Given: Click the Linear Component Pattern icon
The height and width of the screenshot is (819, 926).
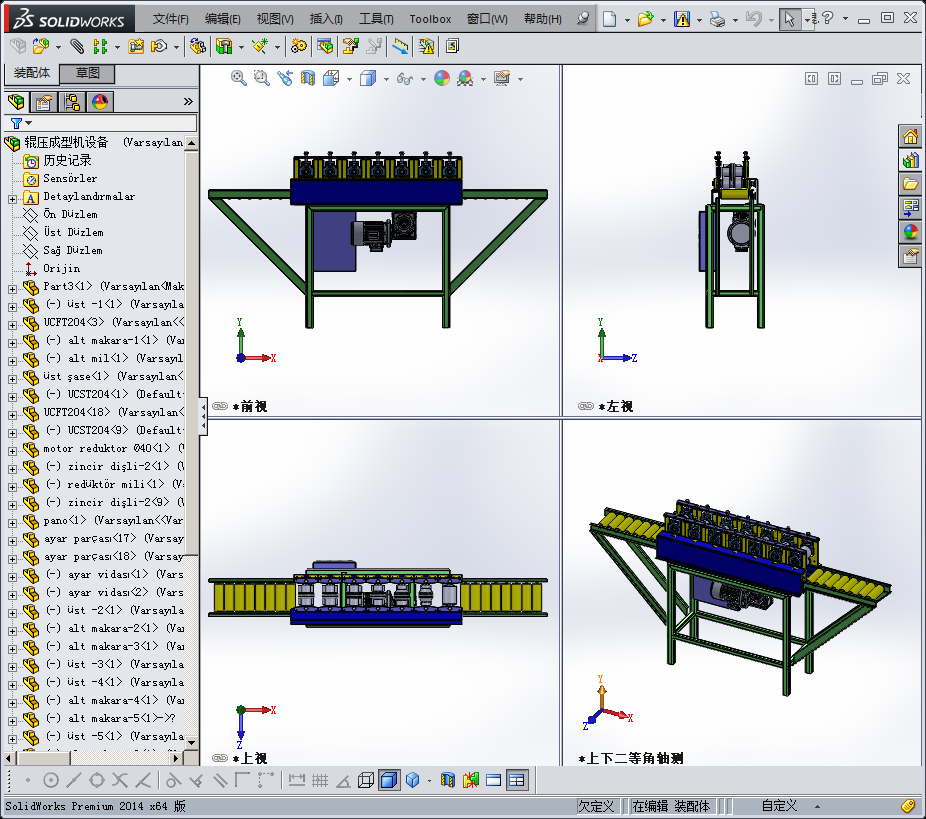Looking at the screenshot, I should click(100, 46).
